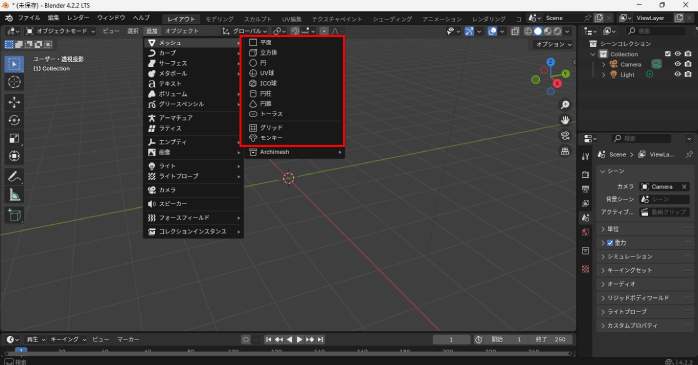698x365 pixels.
Task: Open the キーイング popover in timeline
Action: 68,340
